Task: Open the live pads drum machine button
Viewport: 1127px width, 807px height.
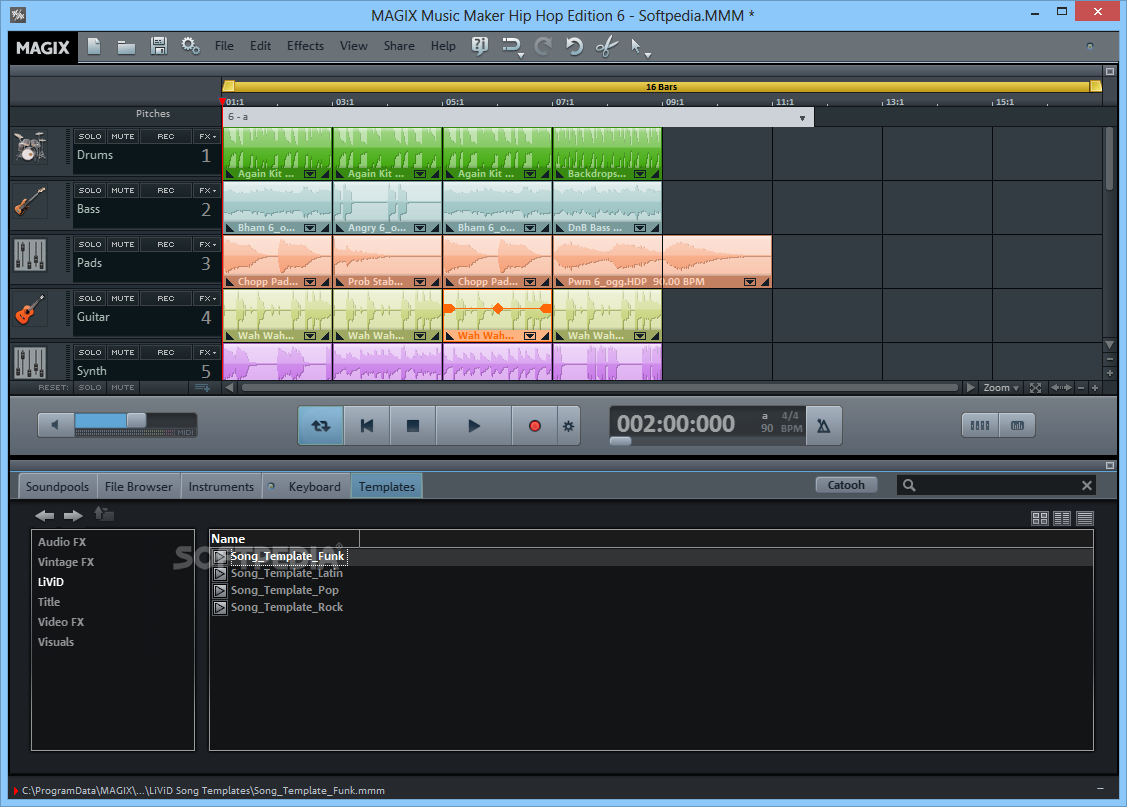Action: point(1017,425)
